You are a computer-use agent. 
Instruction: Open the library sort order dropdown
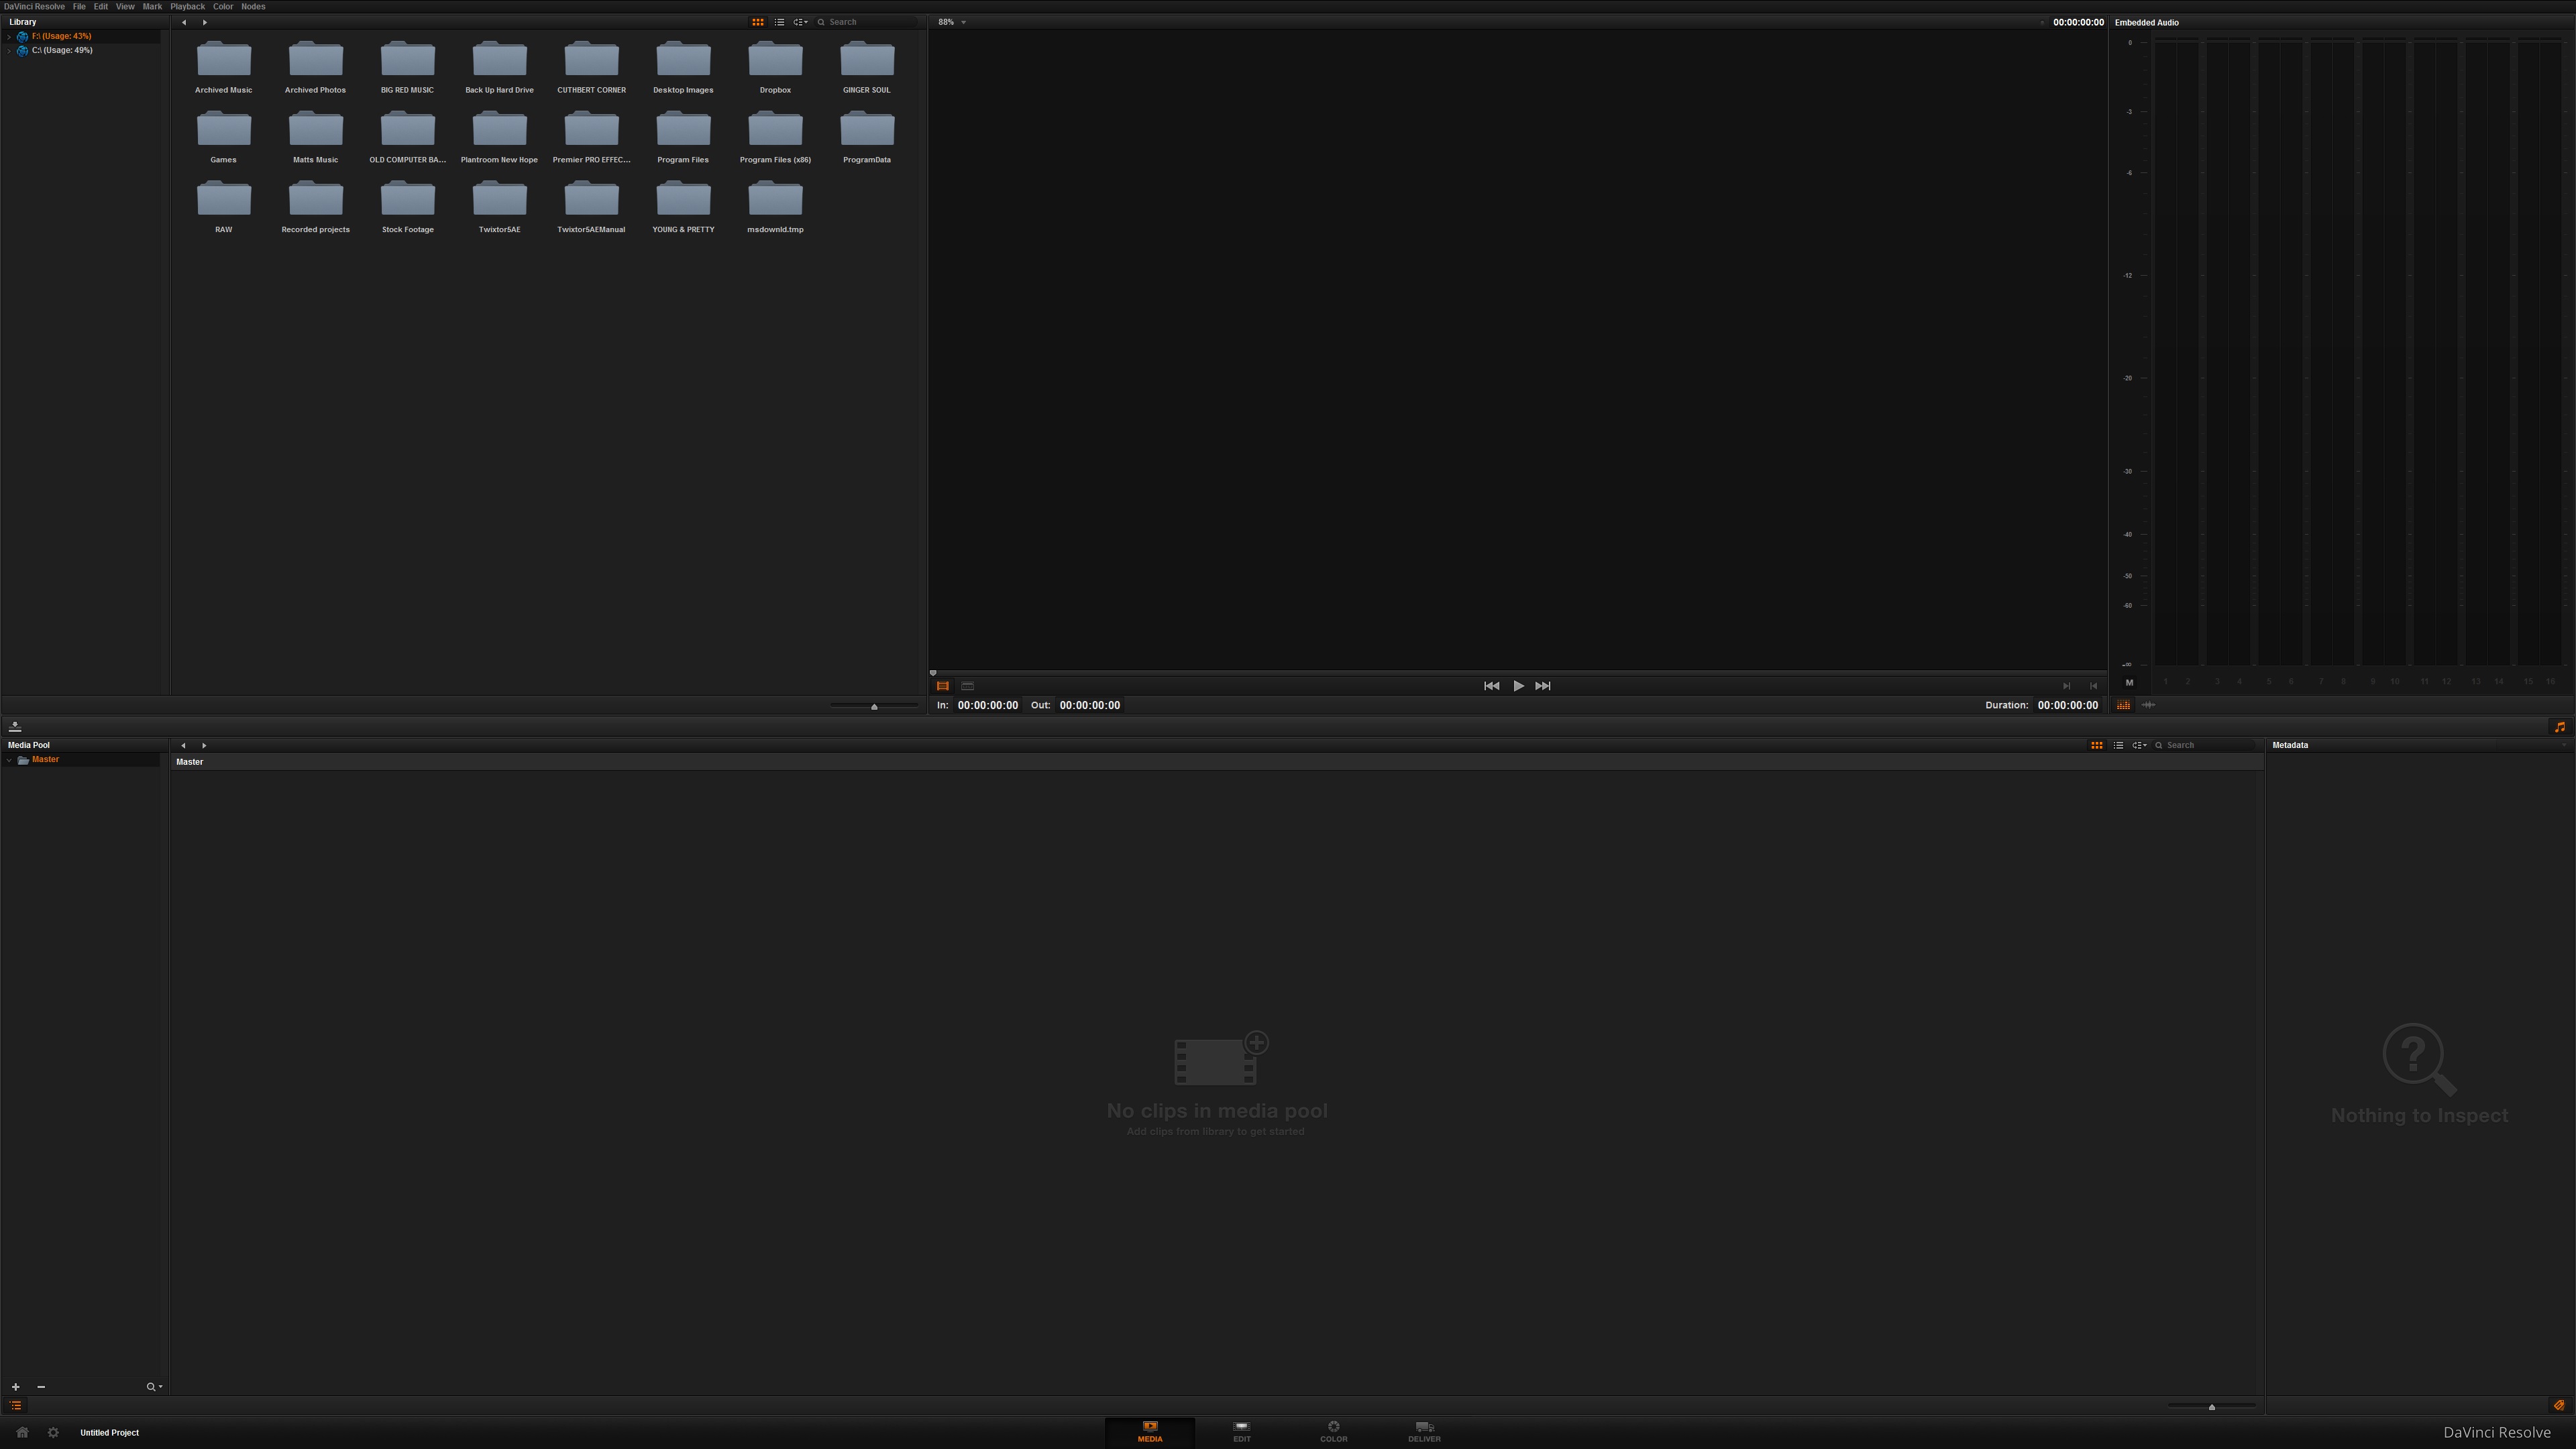[x=800, y=21]
